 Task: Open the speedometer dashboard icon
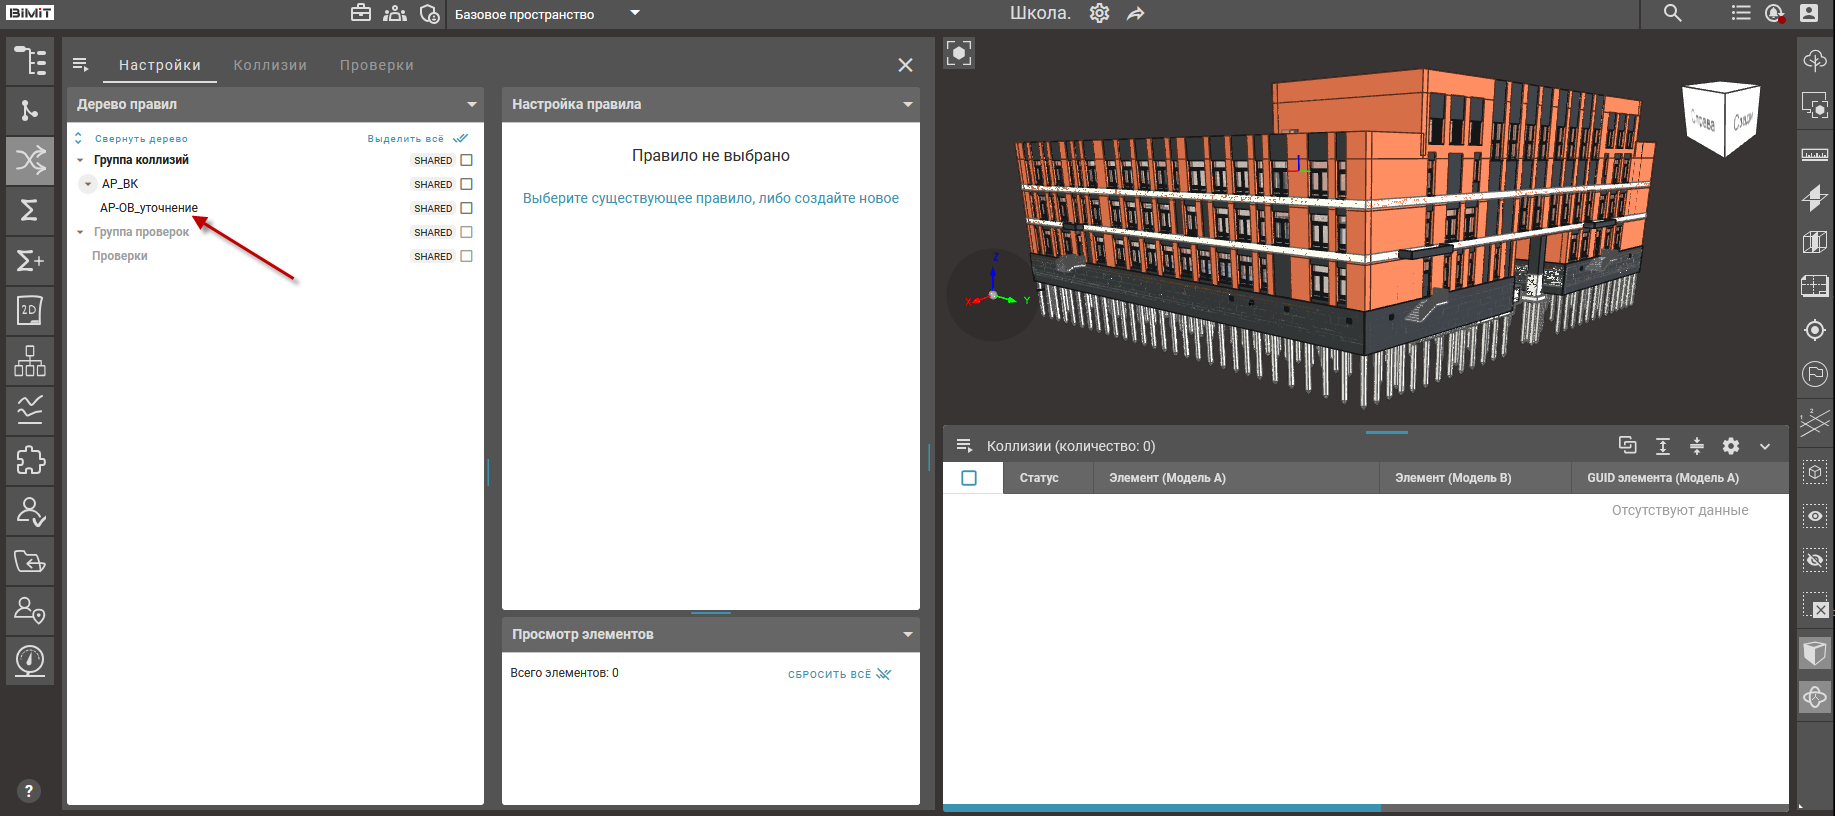point(30,660)
